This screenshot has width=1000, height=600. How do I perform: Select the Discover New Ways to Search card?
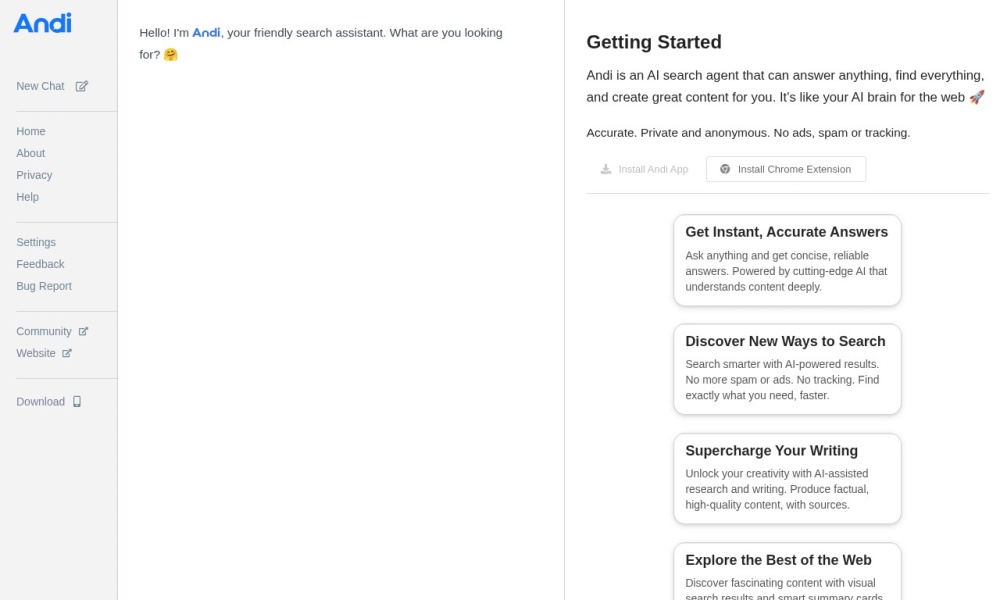787,369
